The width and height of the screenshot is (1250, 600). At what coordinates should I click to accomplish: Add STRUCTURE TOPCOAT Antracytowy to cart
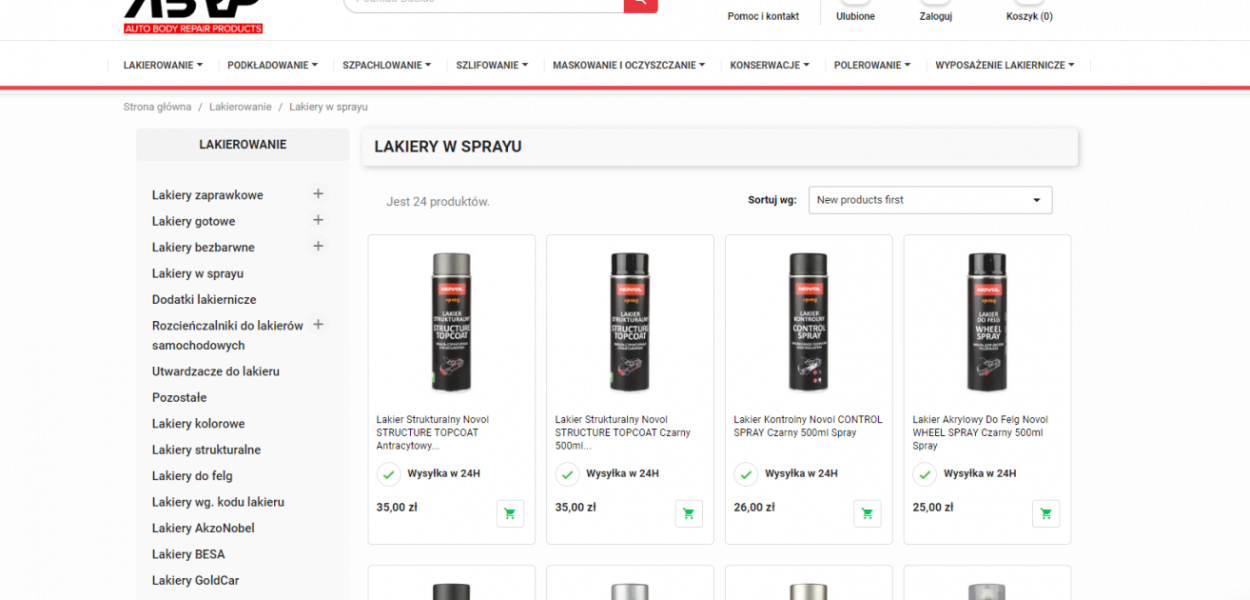tap(510, 513)
